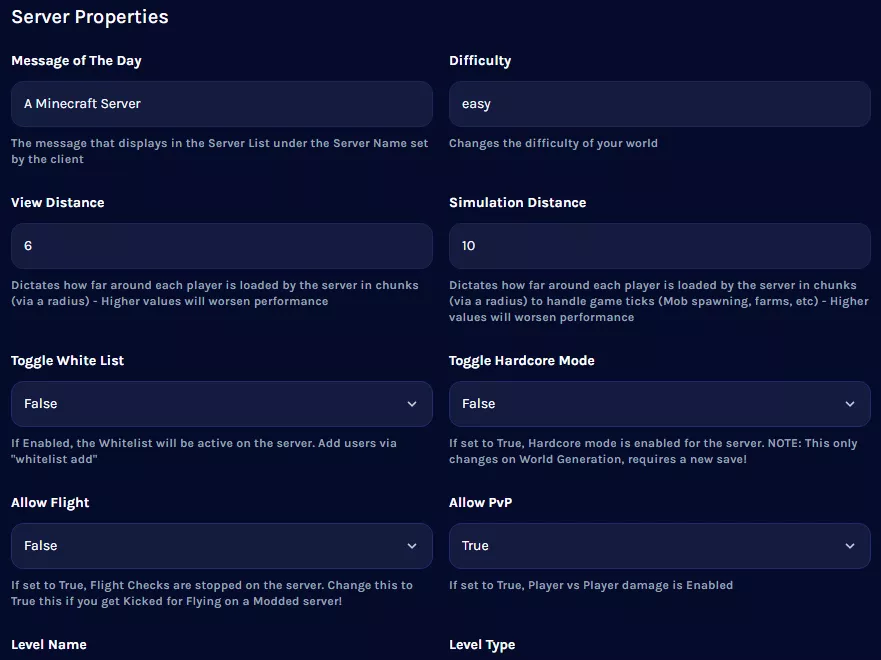The image size is (881, 660).
Task: Click the Simulation Distance input showing 10
Action: tap(659, 246)
